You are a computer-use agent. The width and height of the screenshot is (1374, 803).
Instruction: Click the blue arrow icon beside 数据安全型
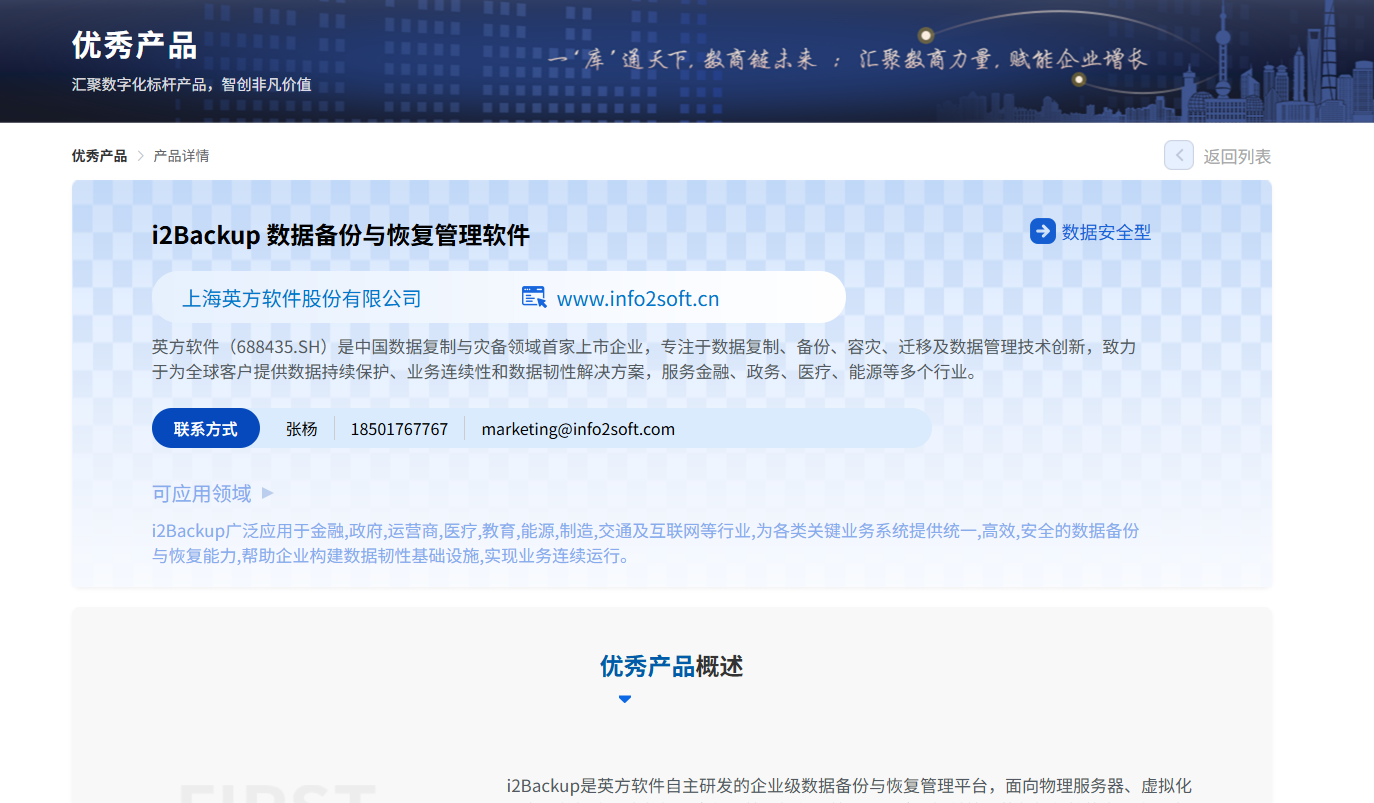point(1043,231)
